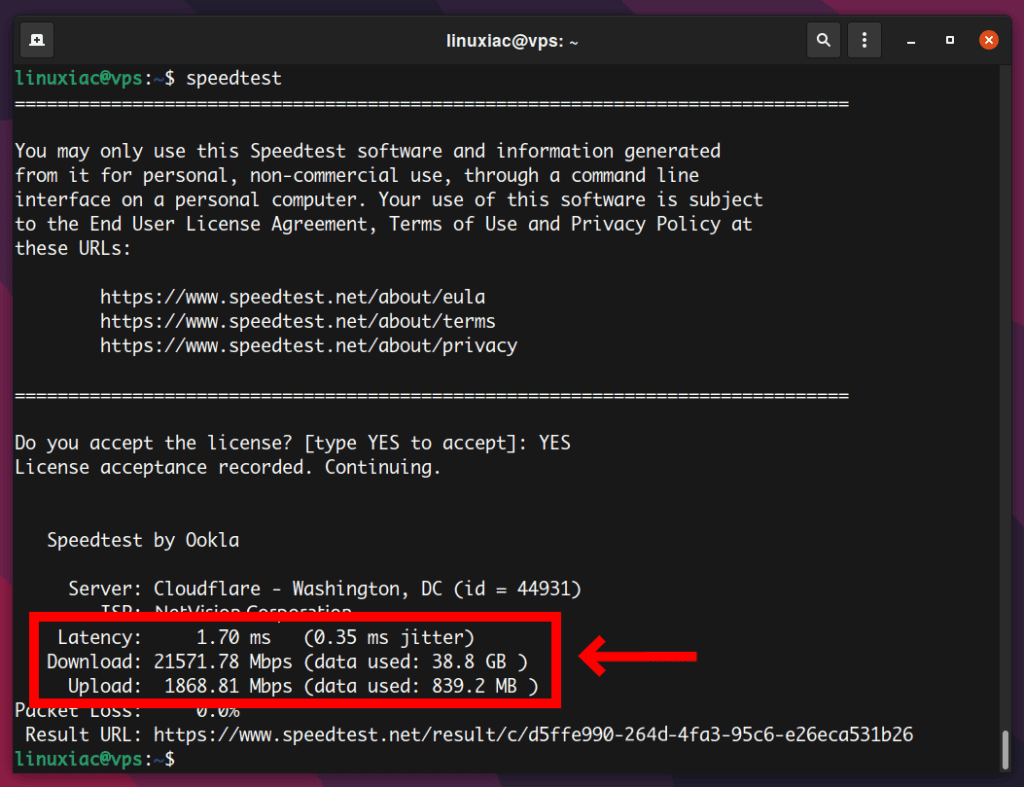1024x787 pixels.
Task: Minimize the terminal window
Action: click(x=910, y=41)
